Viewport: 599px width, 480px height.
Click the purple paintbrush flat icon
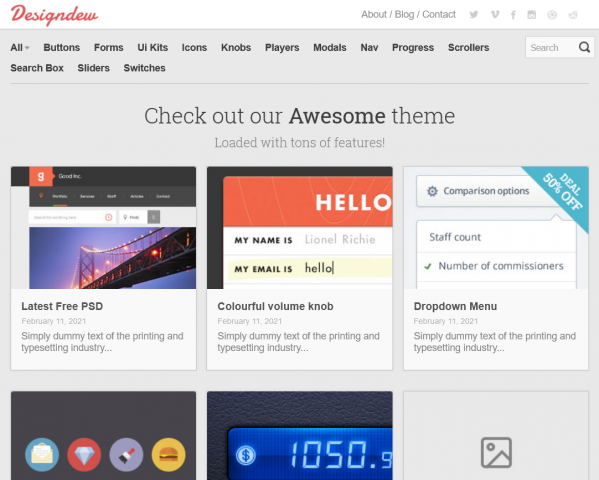(126, 455)
